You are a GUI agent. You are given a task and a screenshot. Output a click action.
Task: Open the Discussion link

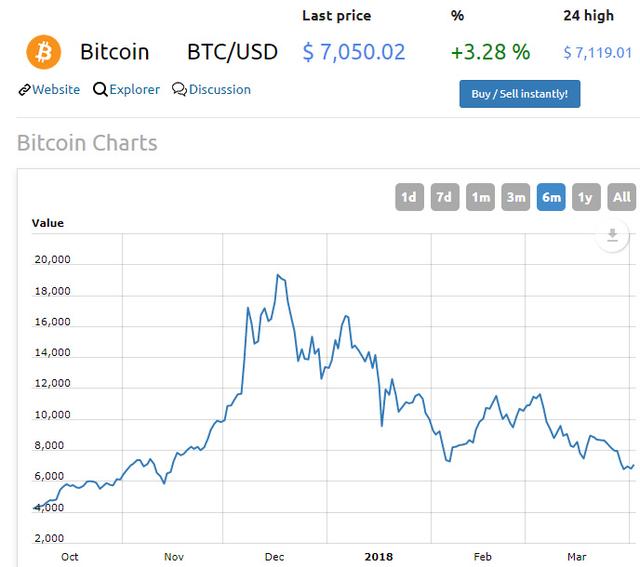pos(219,90)
